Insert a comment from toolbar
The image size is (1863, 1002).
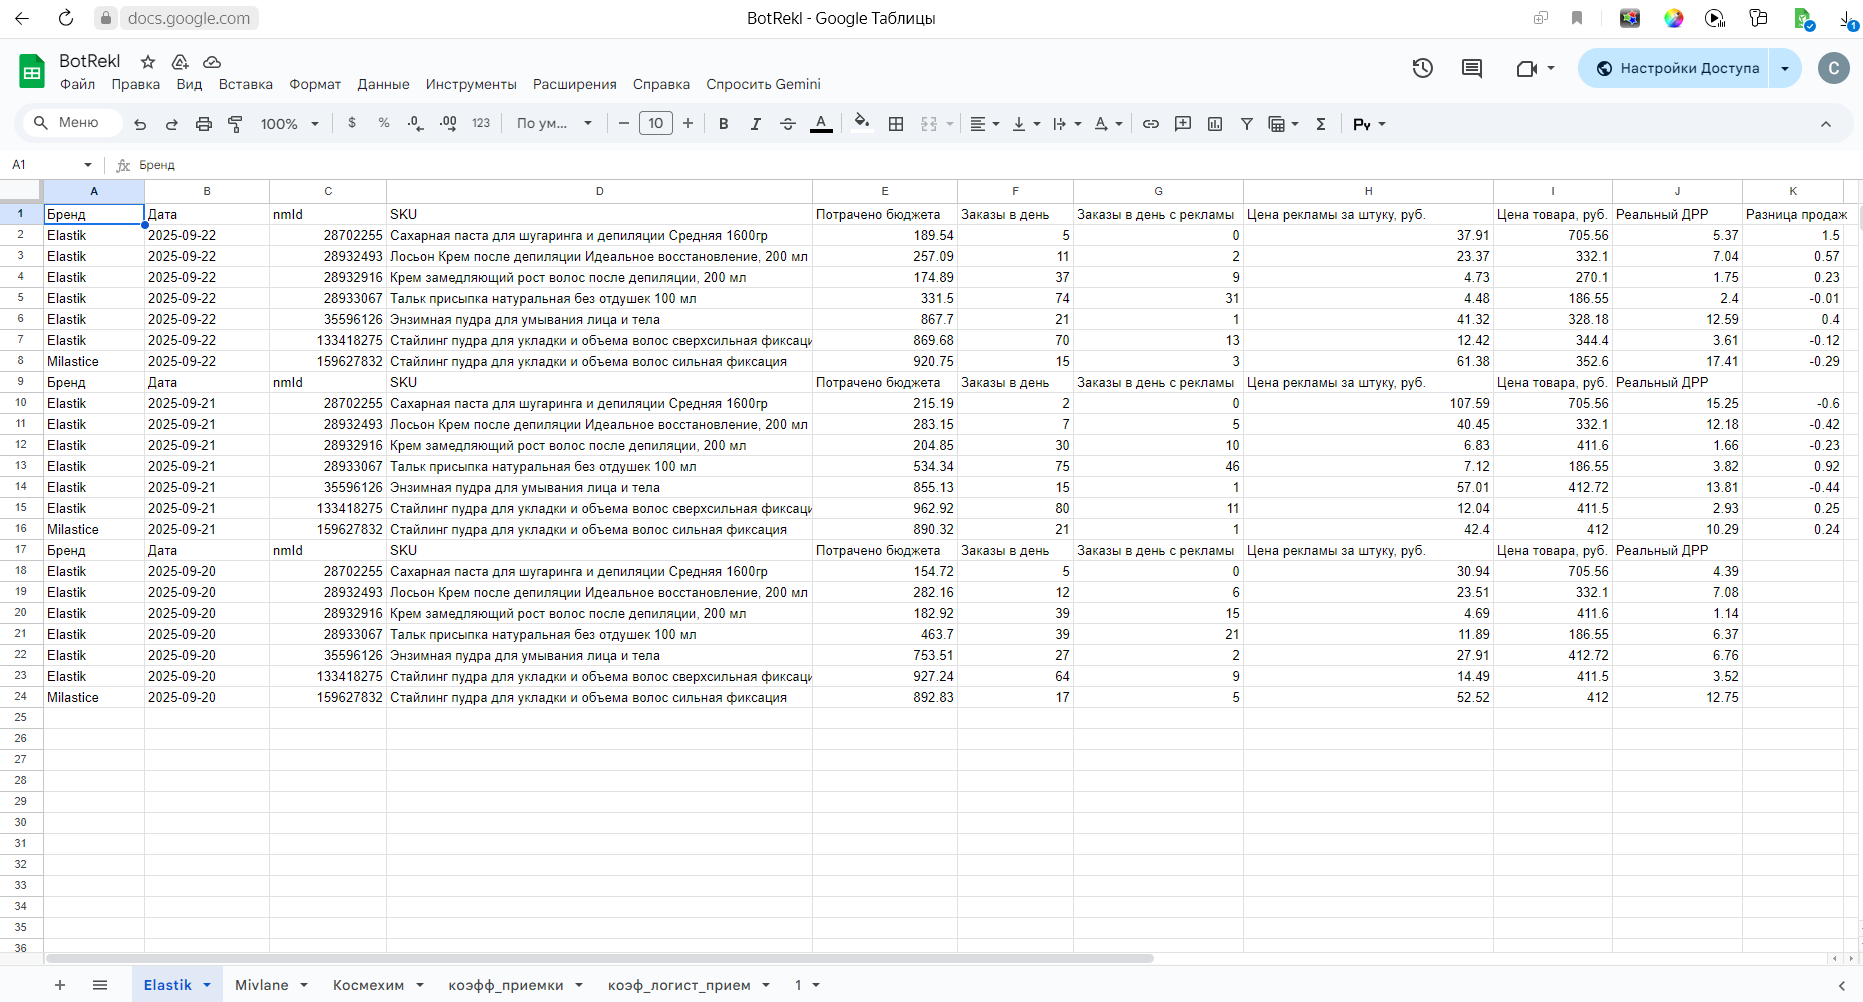(x=1183, y=124)
